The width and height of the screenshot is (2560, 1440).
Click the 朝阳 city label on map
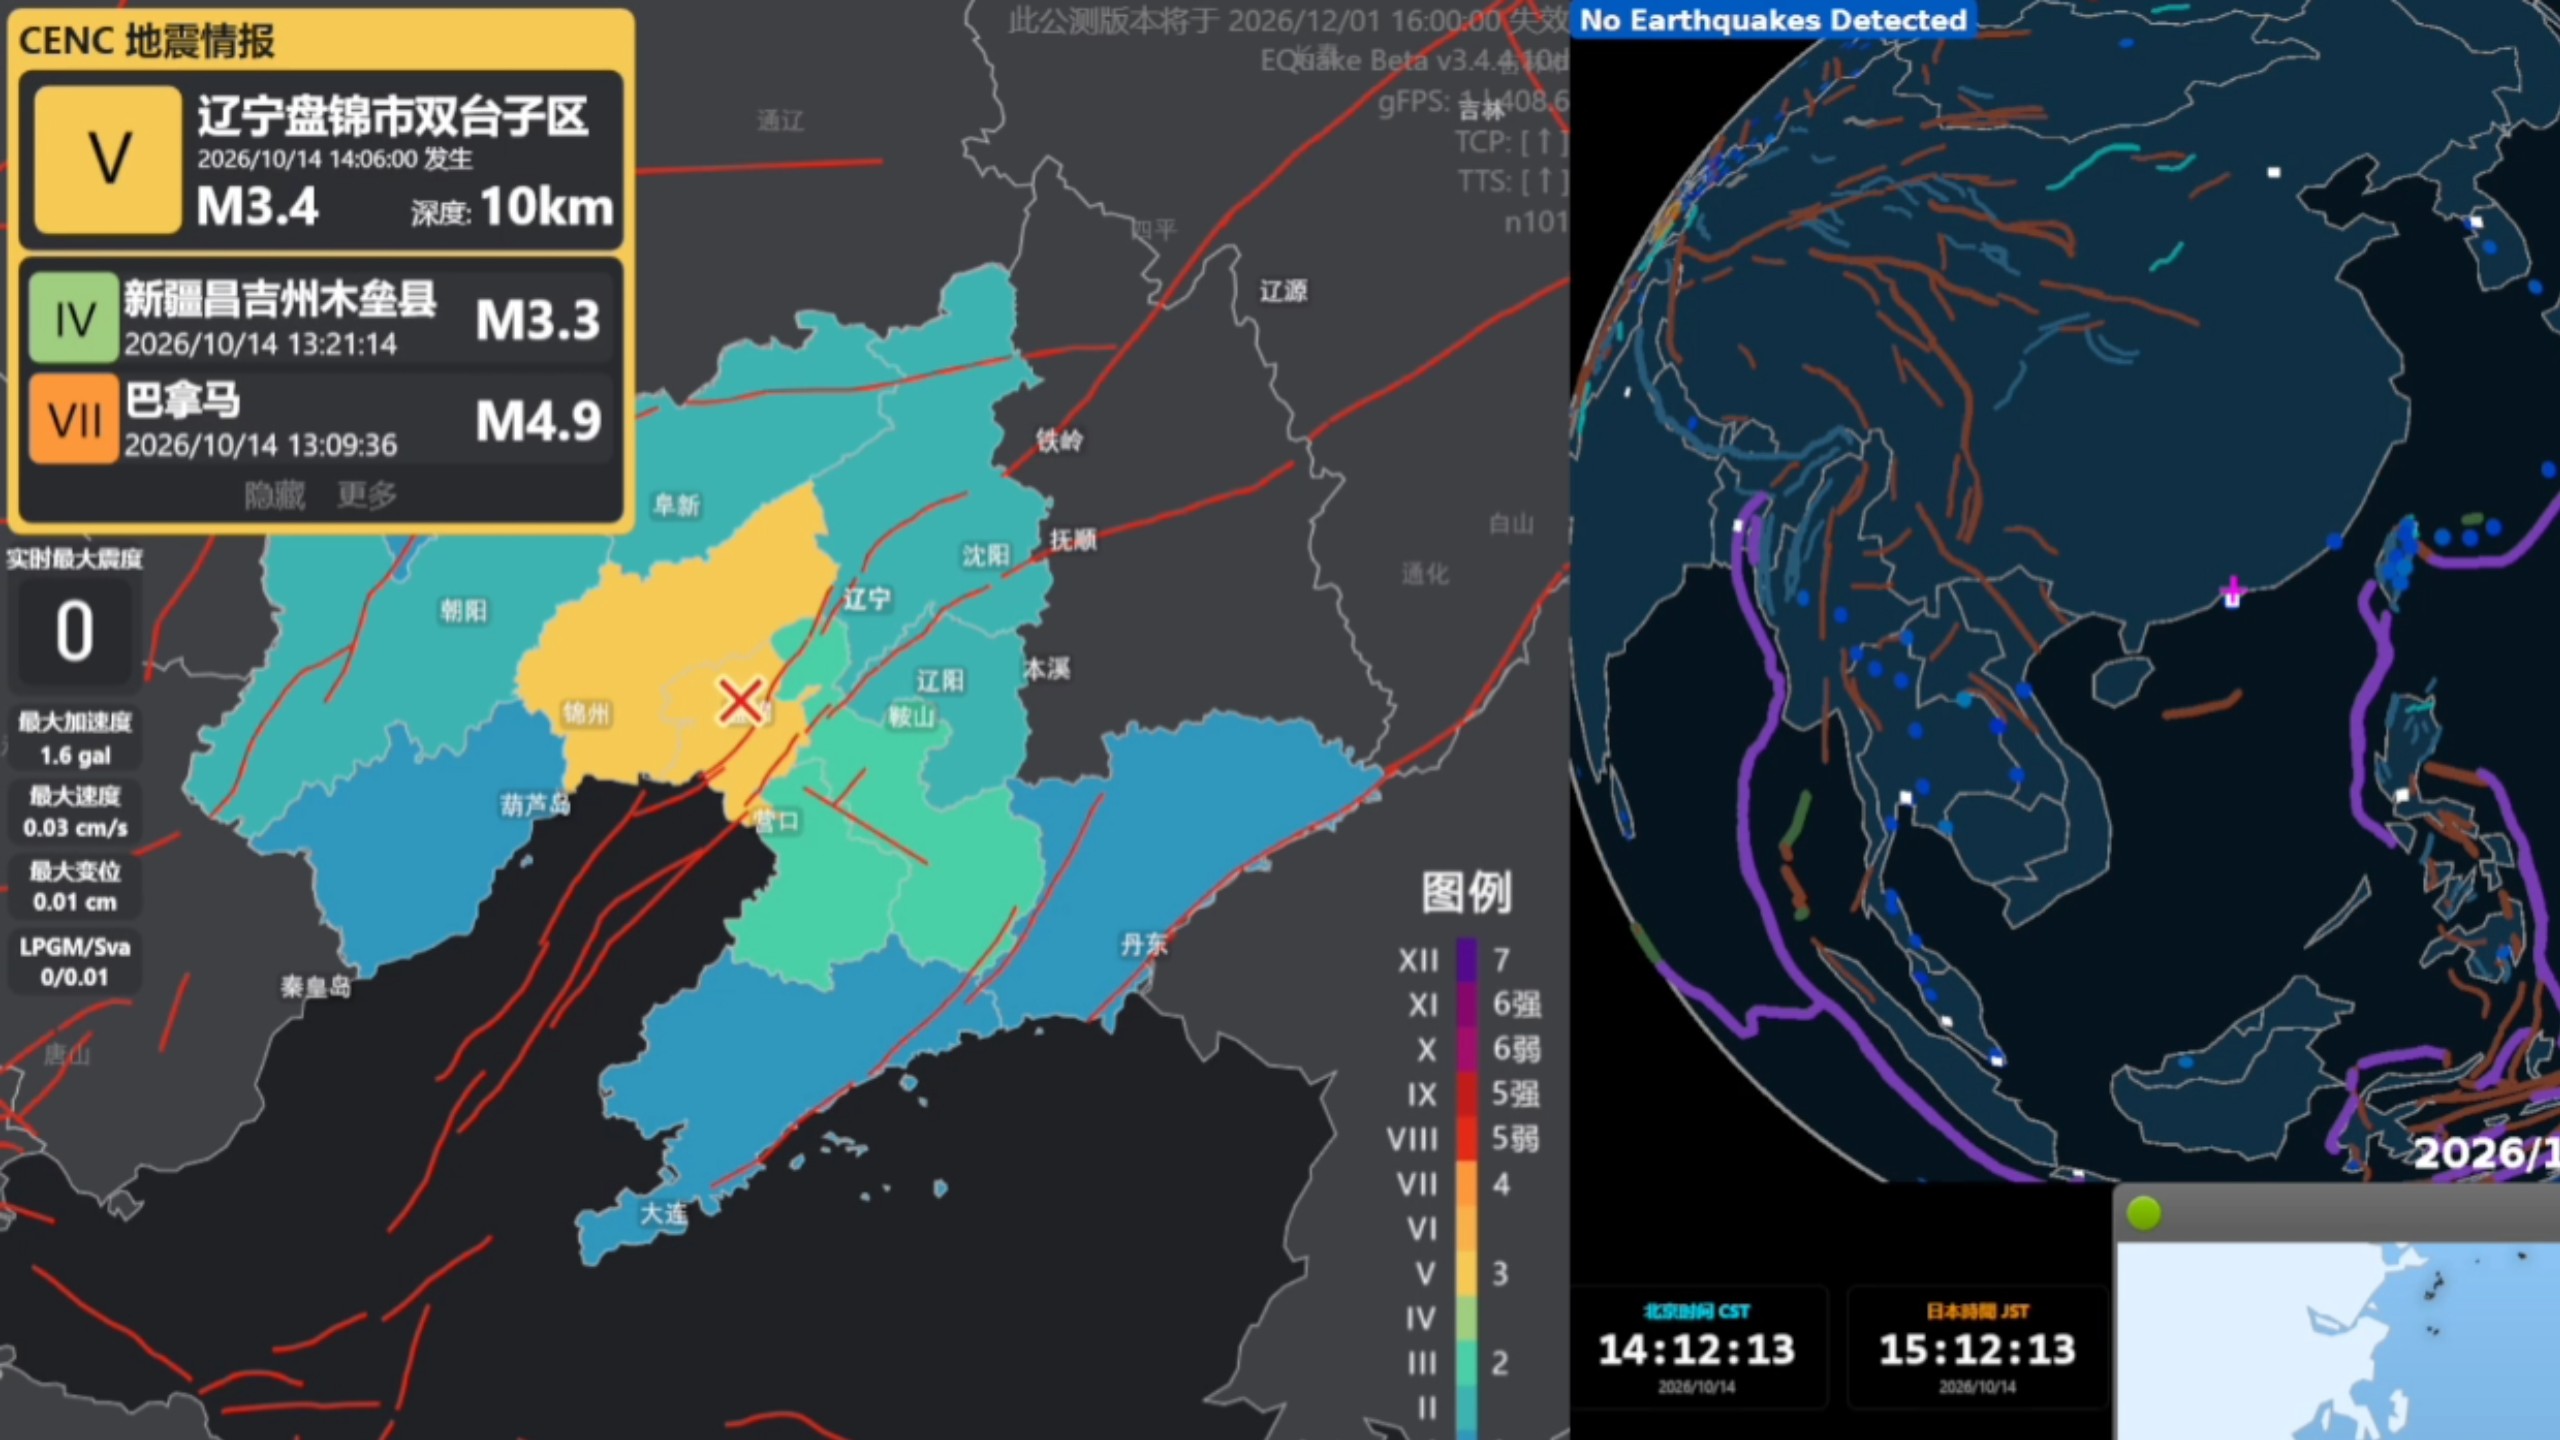click(464, 610)
